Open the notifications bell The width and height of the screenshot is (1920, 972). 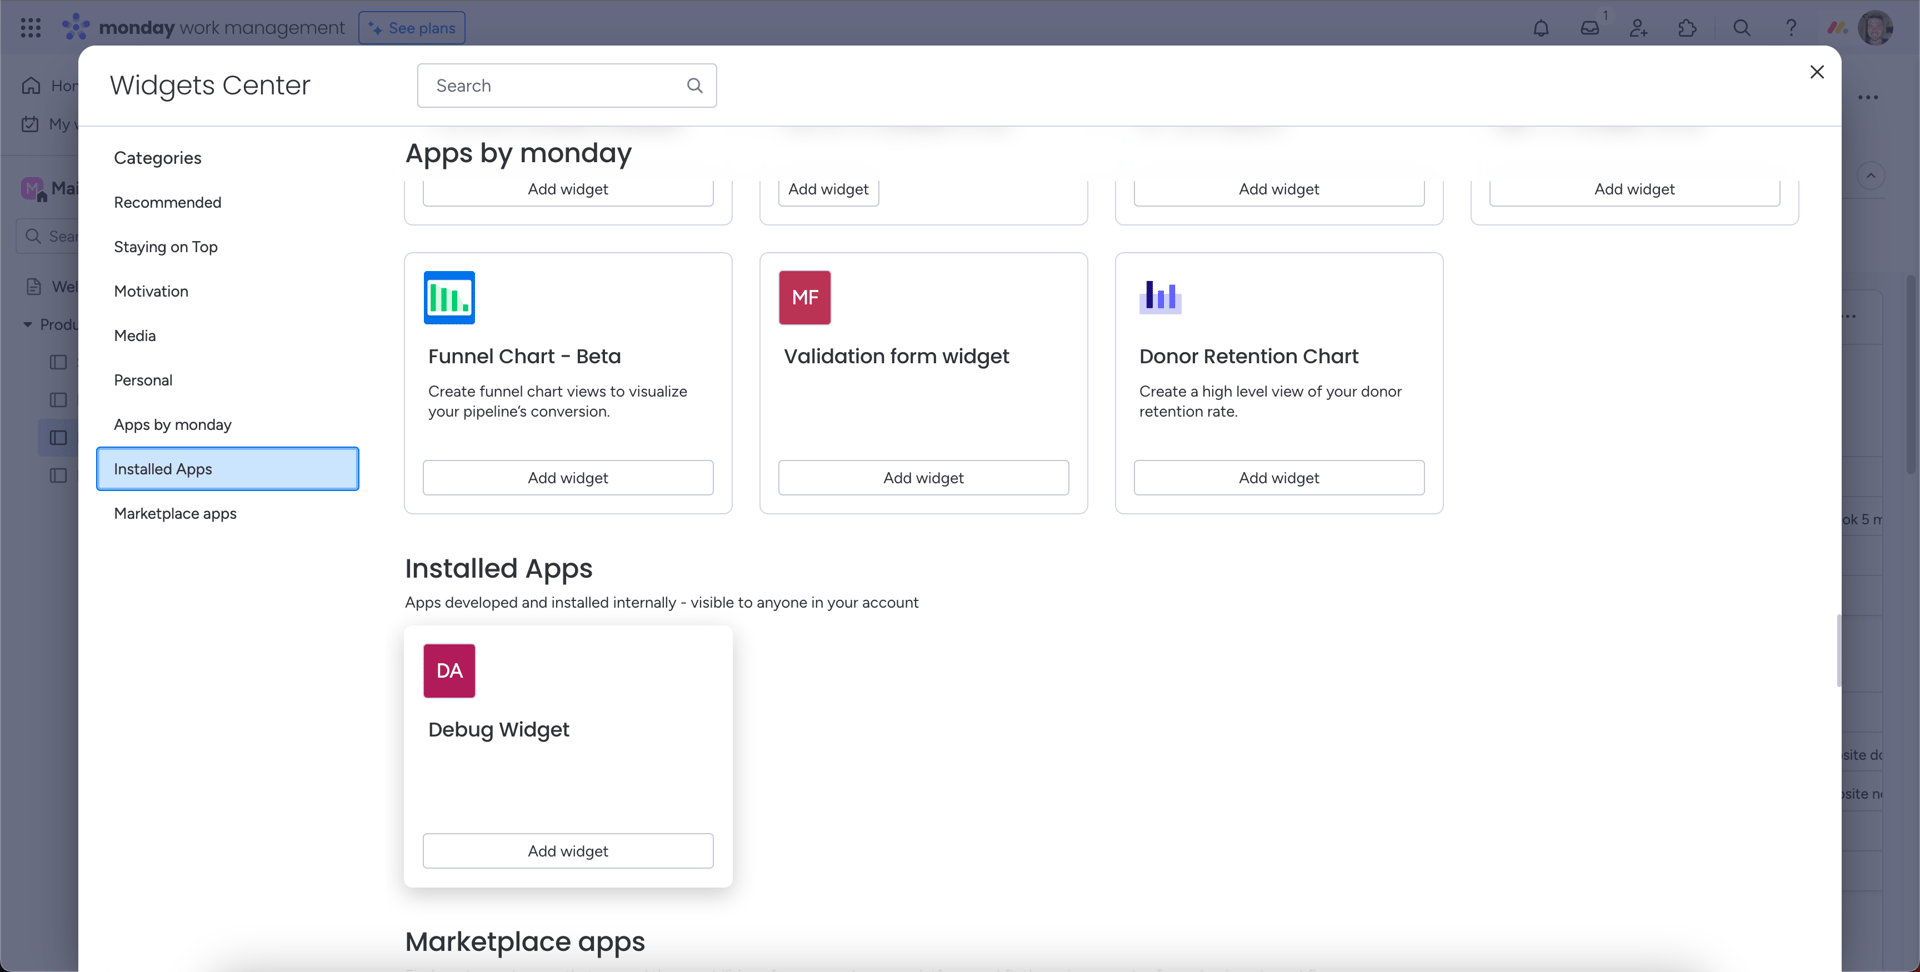(x=1541, y=28)
